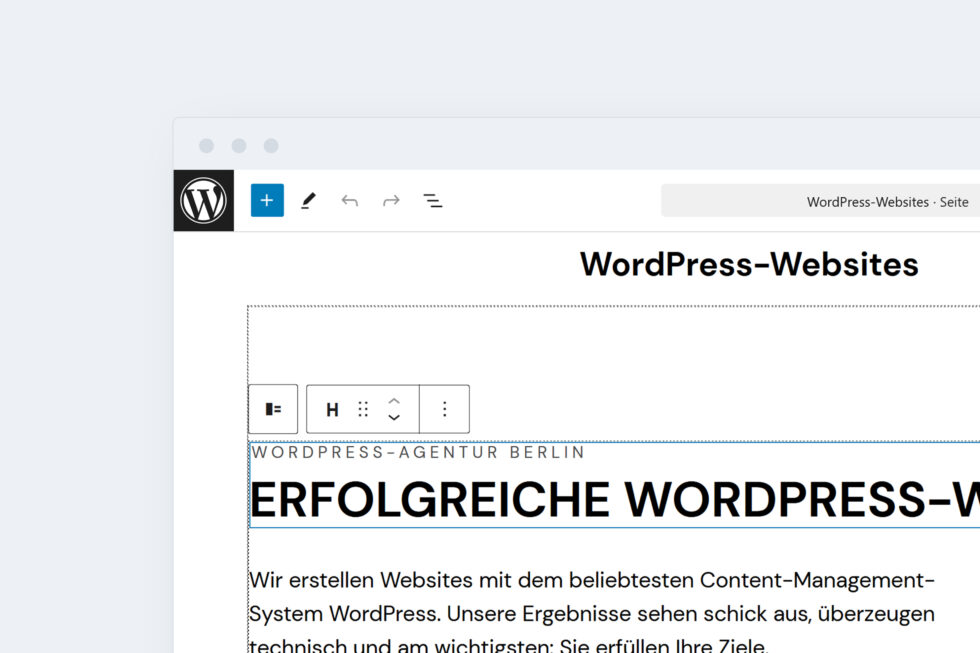980x653 pixels.
Task: Move the block up with the up chevron
Action: click(394, 401)
